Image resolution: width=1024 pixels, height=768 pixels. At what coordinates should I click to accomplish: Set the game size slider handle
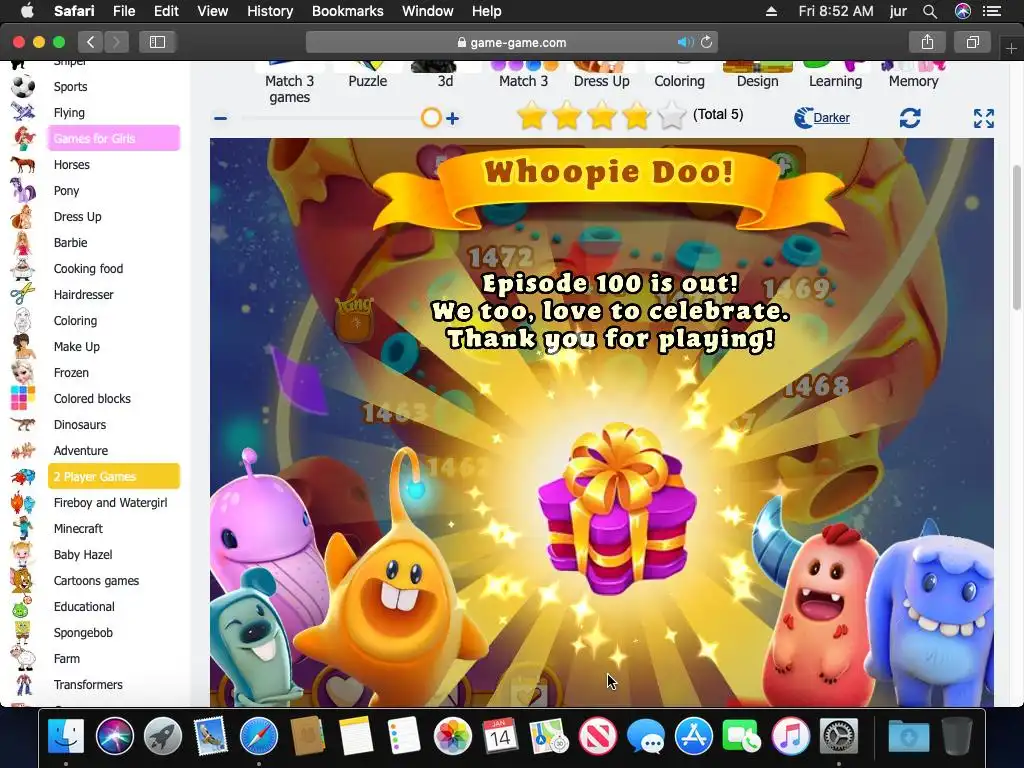[431, 118]
